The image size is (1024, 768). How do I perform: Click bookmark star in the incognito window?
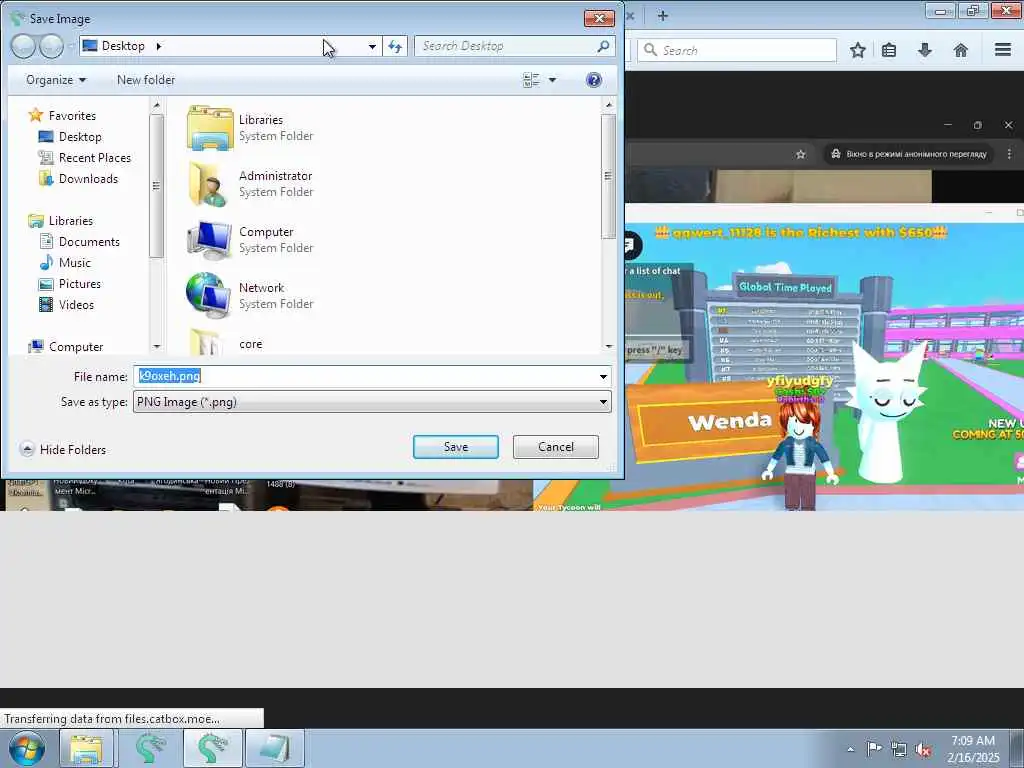(x=801, y=154)
